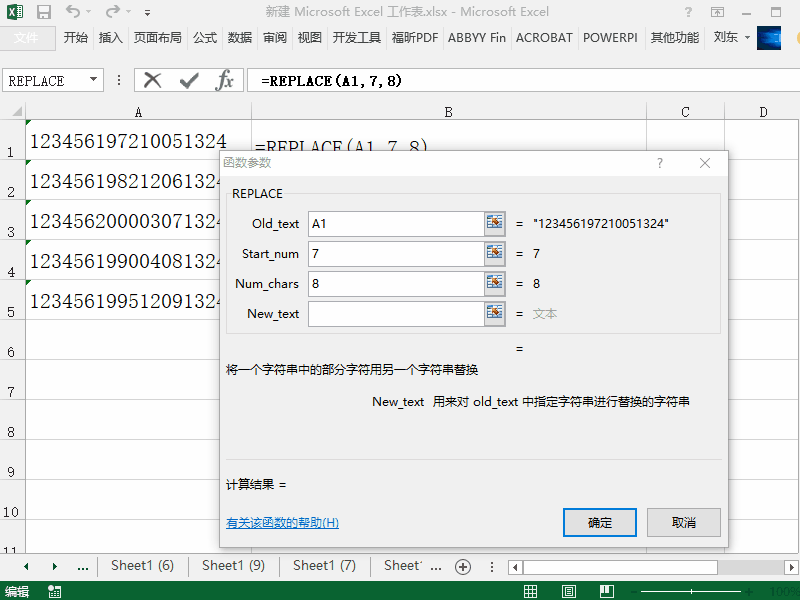Select column C header
Viewport: 800px width, 600px height.
click(x=685, y=112)
